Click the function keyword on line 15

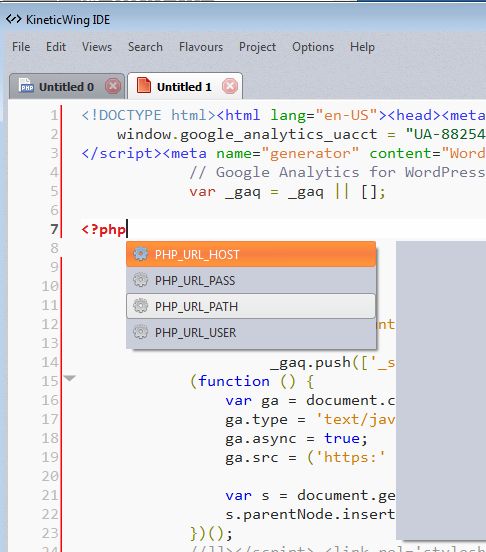[234, 381]
